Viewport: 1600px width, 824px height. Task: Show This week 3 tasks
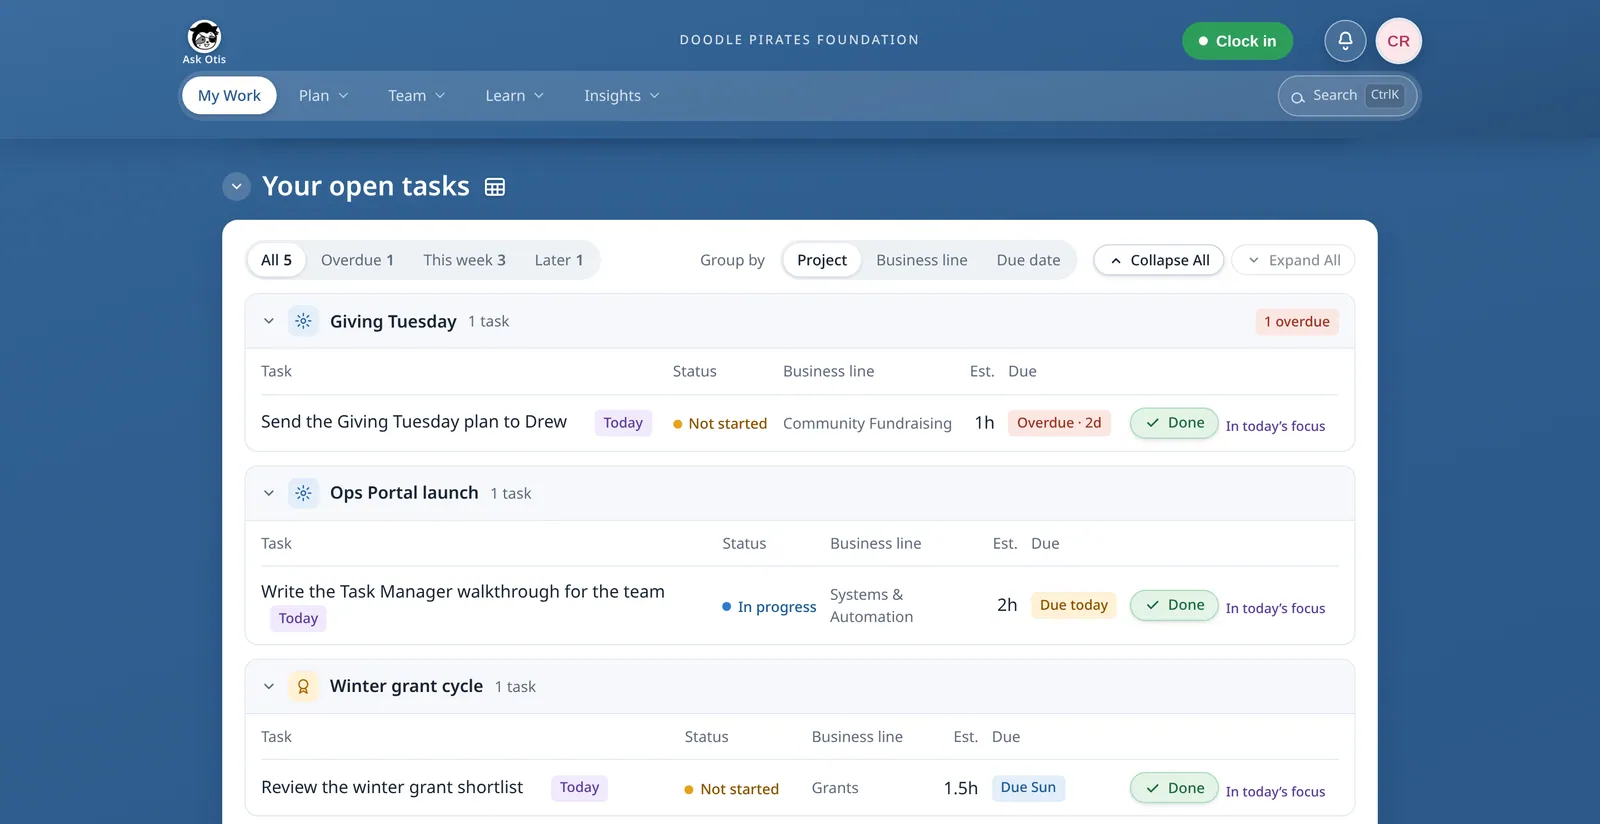click(x=464, y=260)
